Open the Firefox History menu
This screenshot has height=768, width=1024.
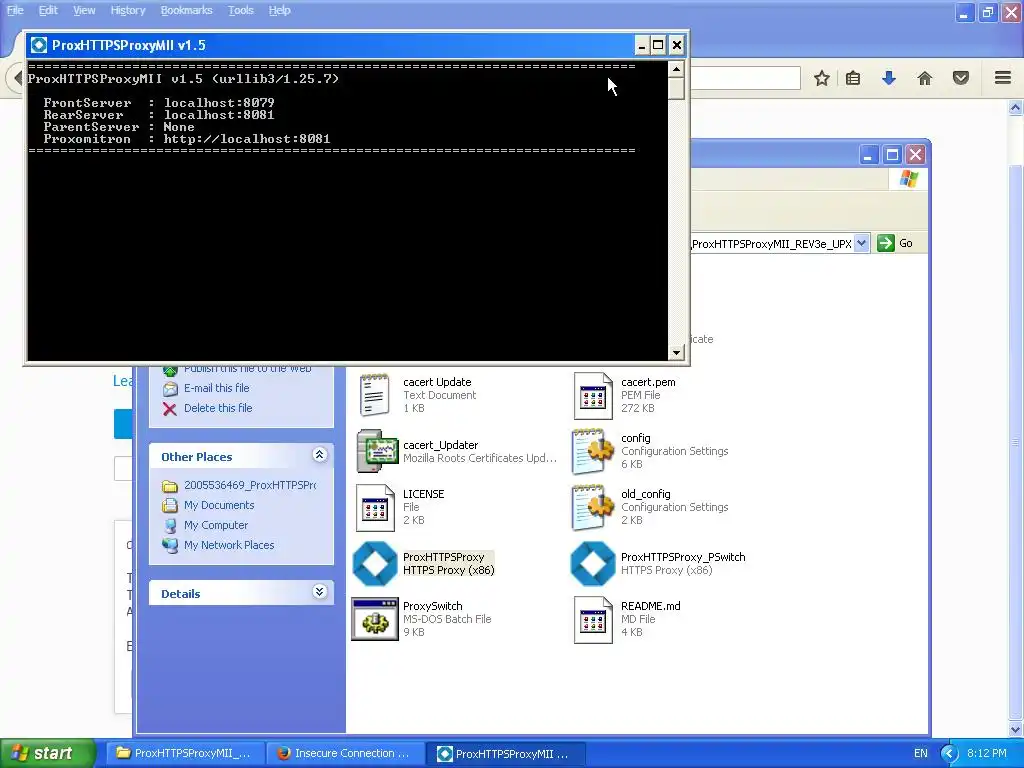(x=127, y=10)
